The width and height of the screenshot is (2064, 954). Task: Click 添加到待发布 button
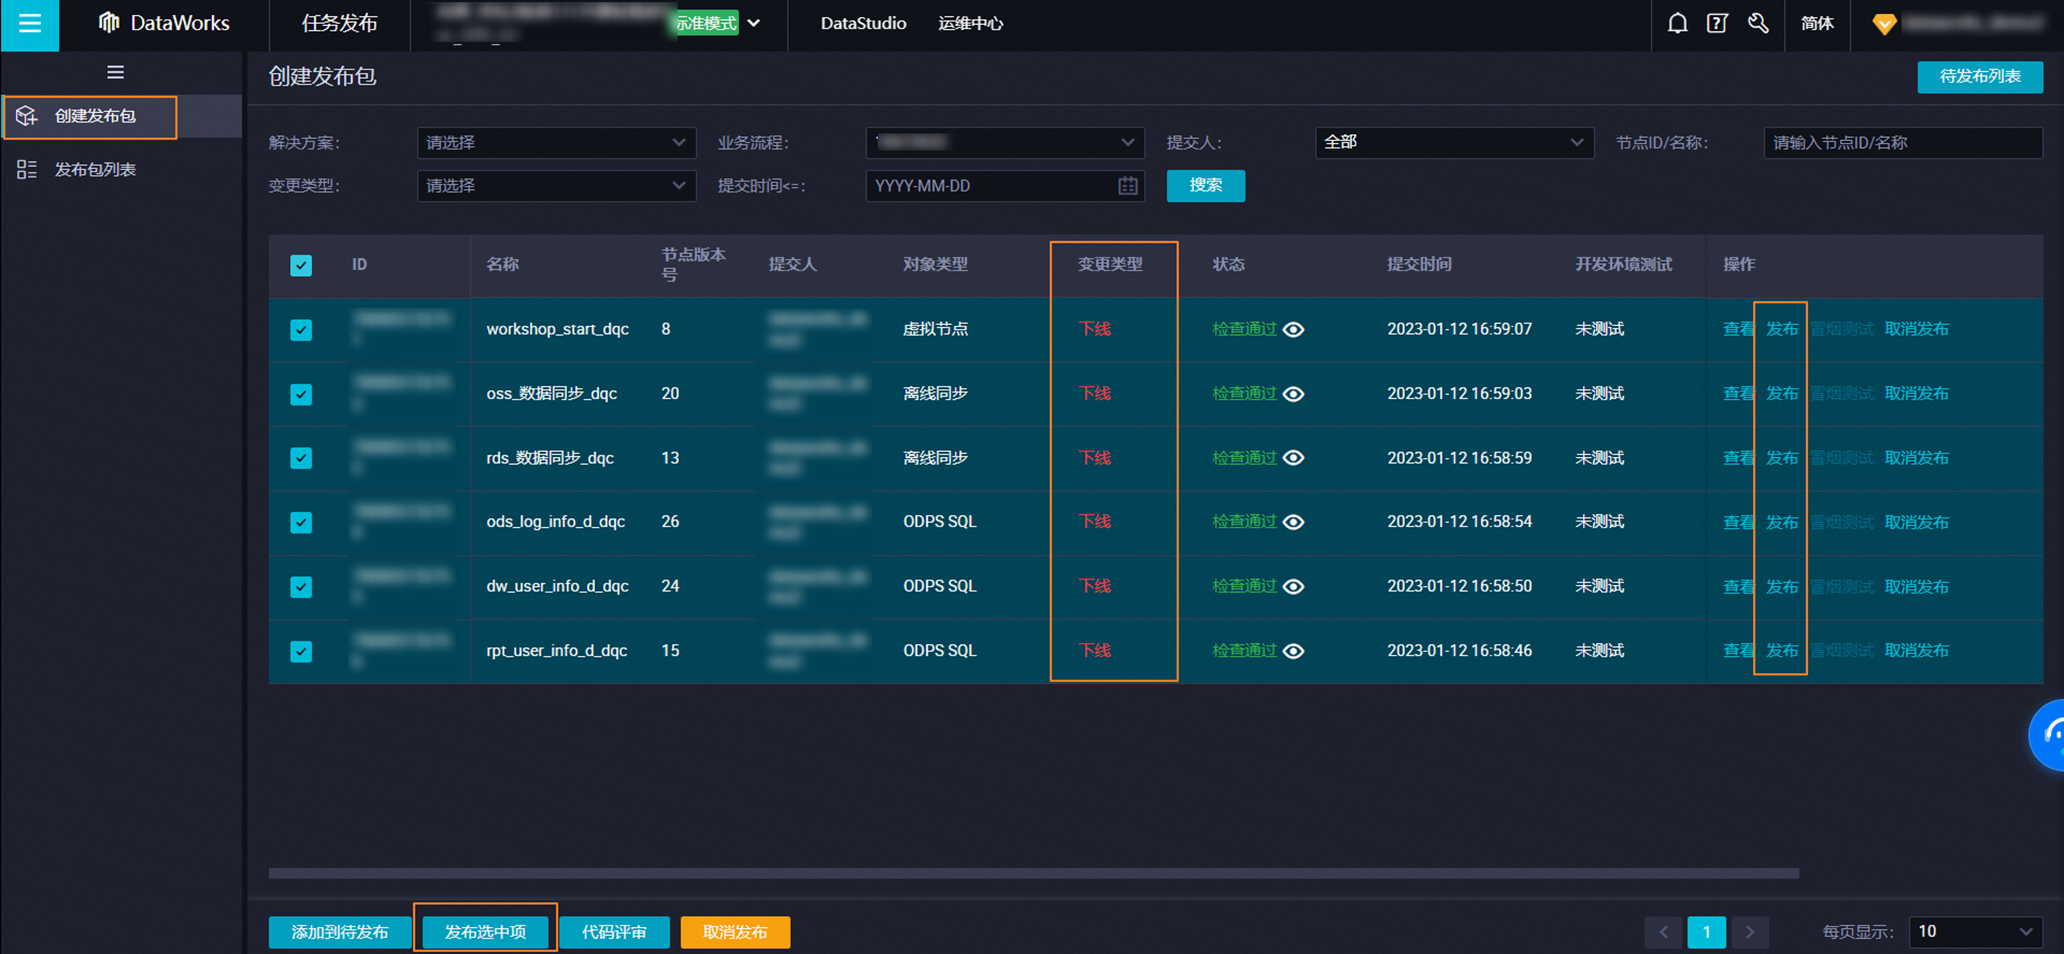pyautogui.click(x=340, y=932)
